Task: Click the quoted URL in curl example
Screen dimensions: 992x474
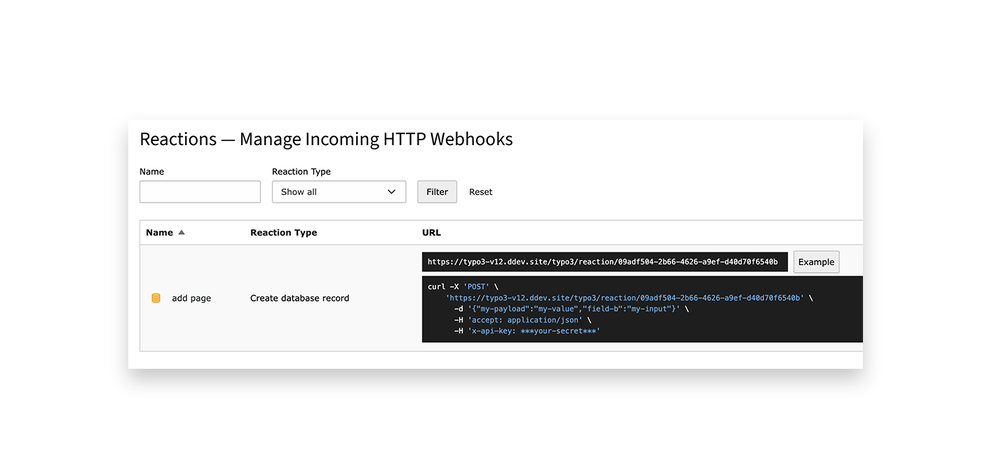Action: tap(625, 297)
